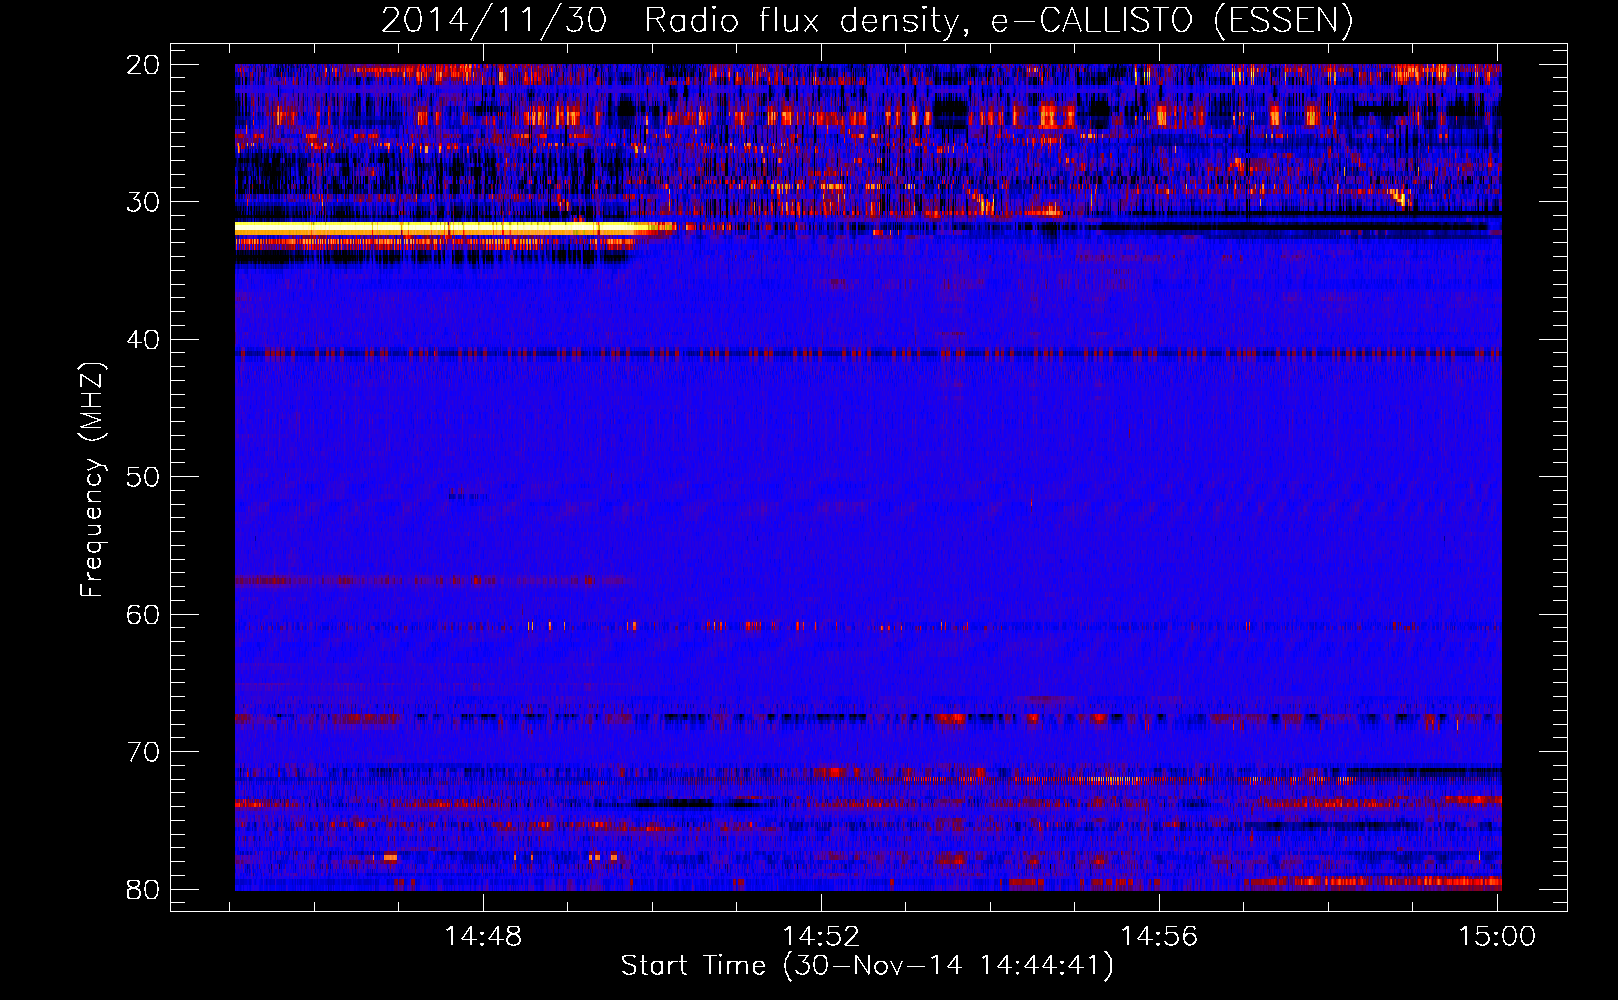The width and height of the screenshot is (1618, 1000).
Task: Click the 60 frequency tick label
Action: click(x=143, y=614)
